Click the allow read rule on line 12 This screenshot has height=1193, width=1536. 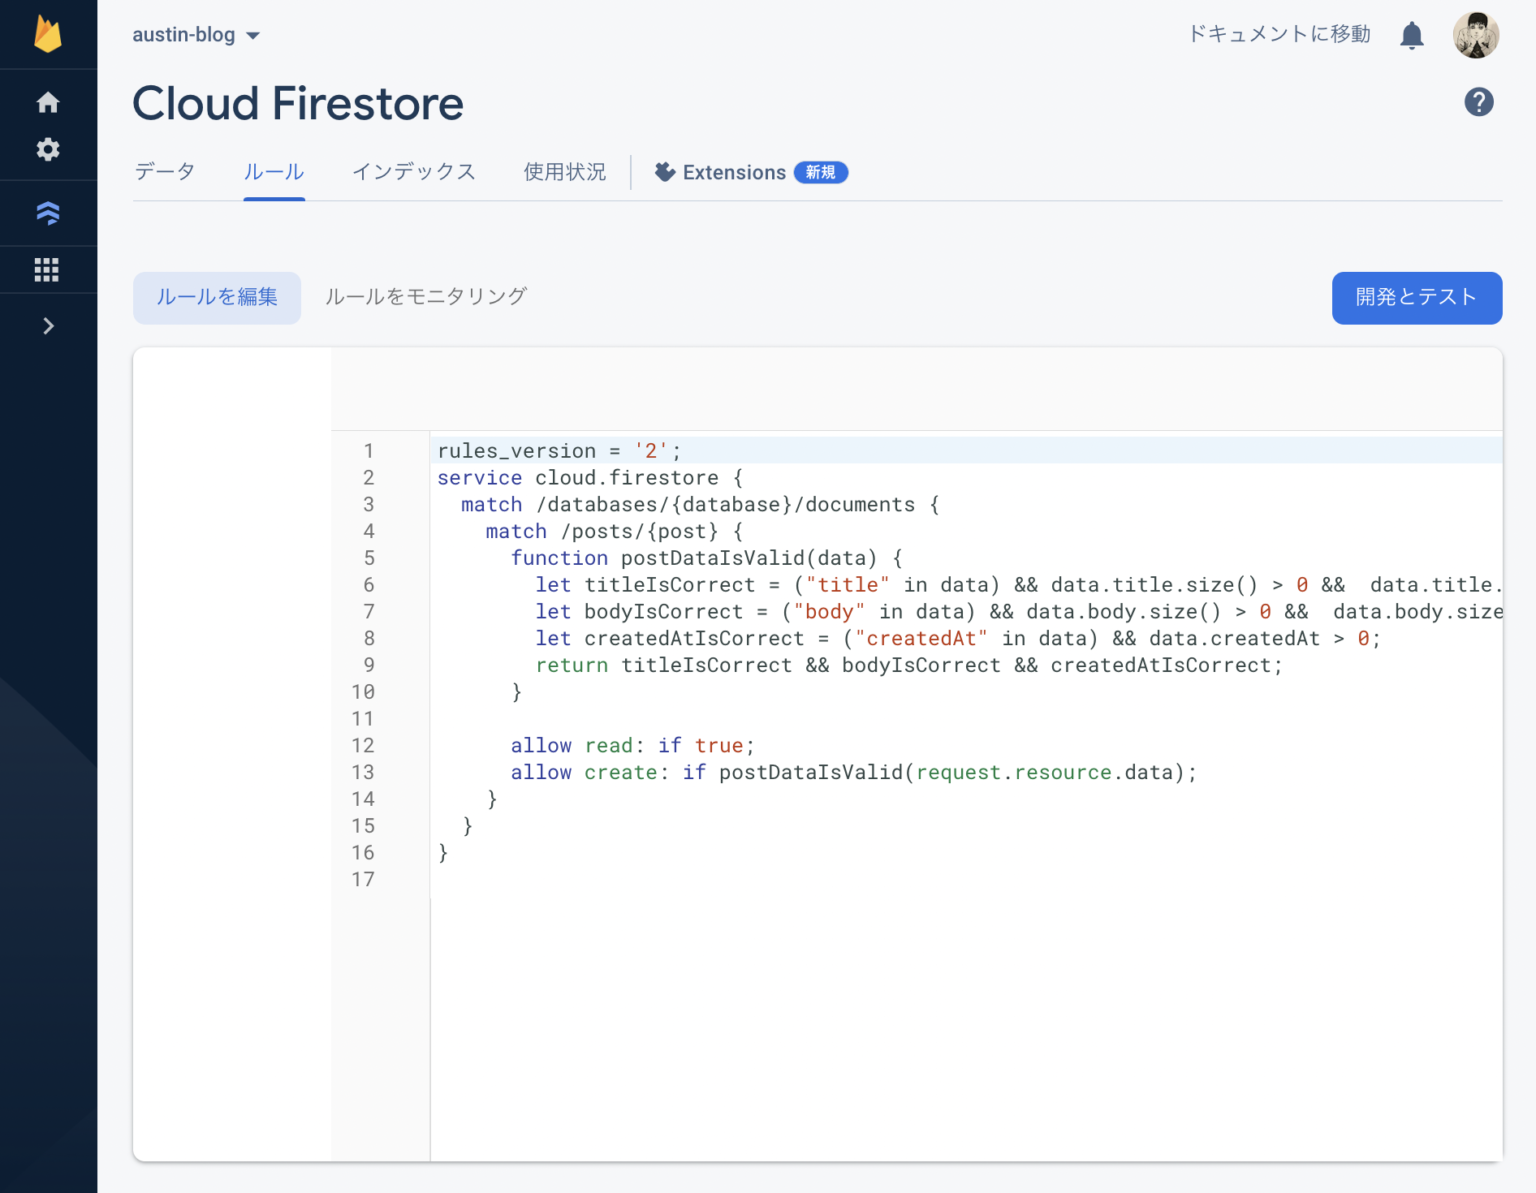(x=631, y=745)
